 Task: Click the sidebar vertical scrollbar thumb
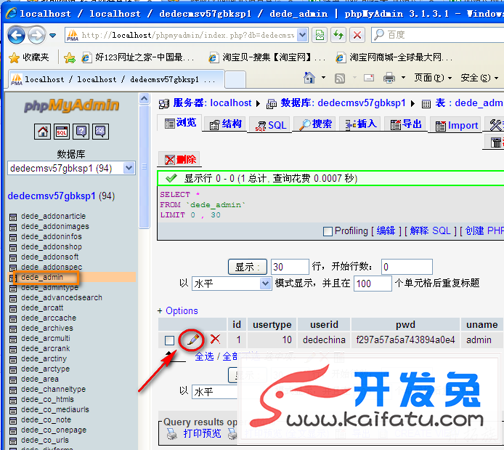click(x=144, y=167)
